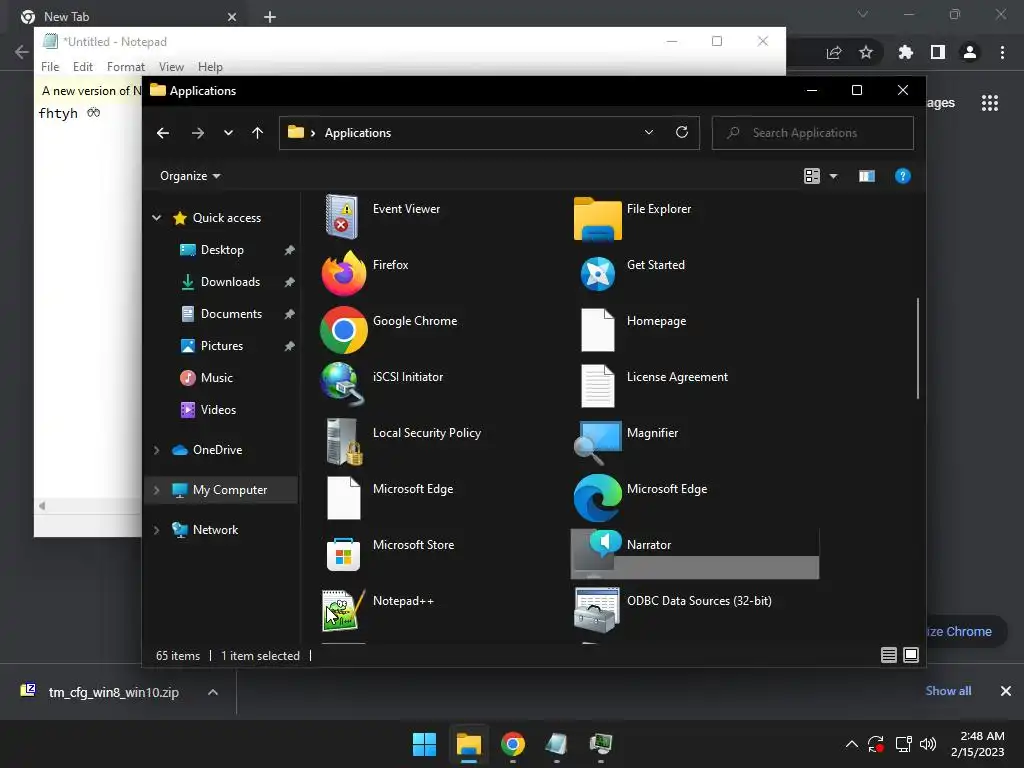1024x768 pixels.
Task: Expand the Network tree node
Action: pos(157,530)
